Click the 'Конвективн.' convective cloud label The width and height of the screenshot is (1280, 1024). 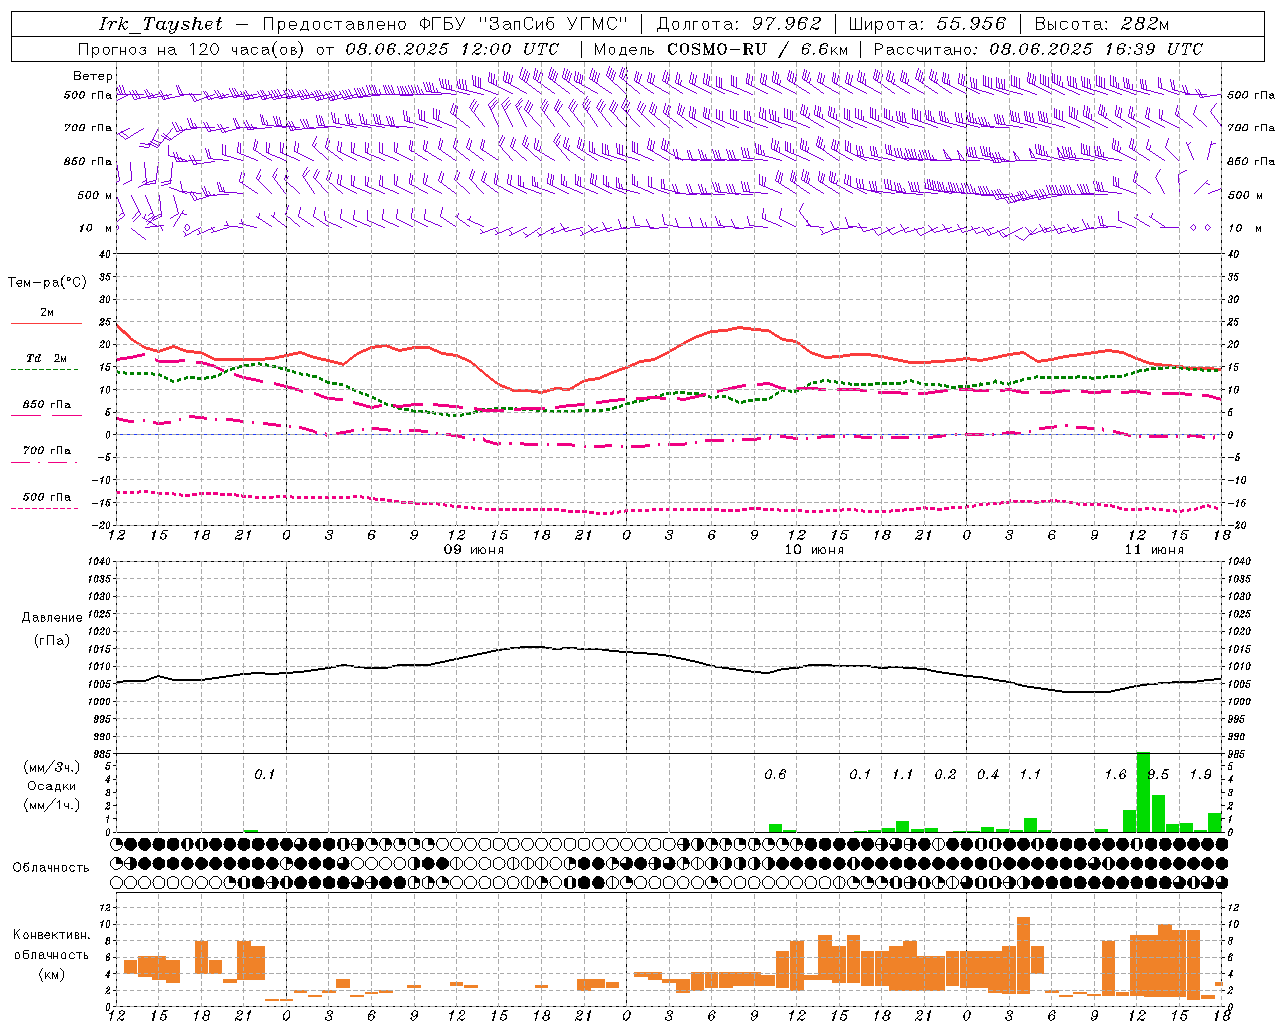pyautogui.click(x=51, y=935)
